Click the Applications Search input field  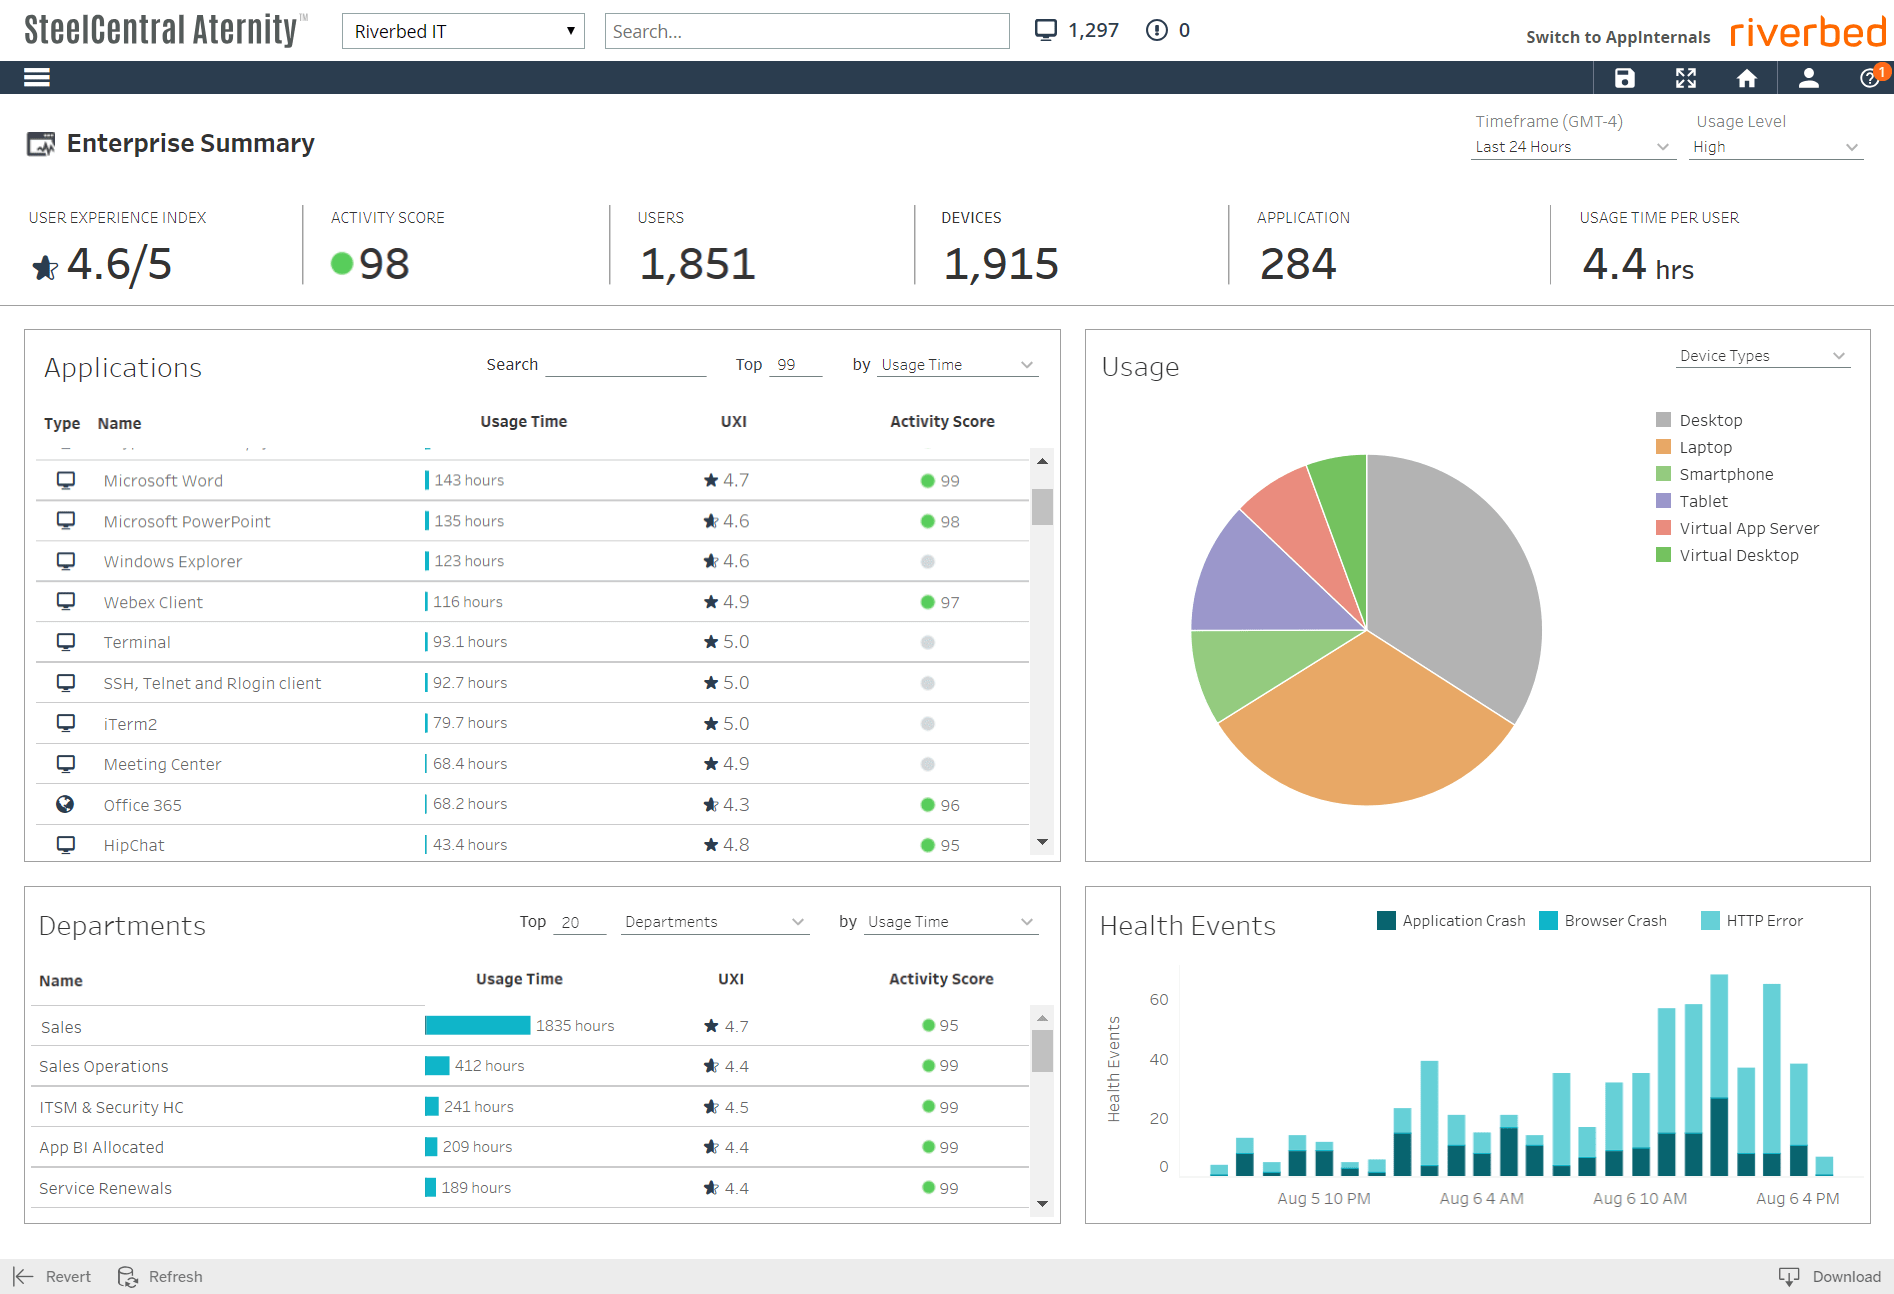626,365
